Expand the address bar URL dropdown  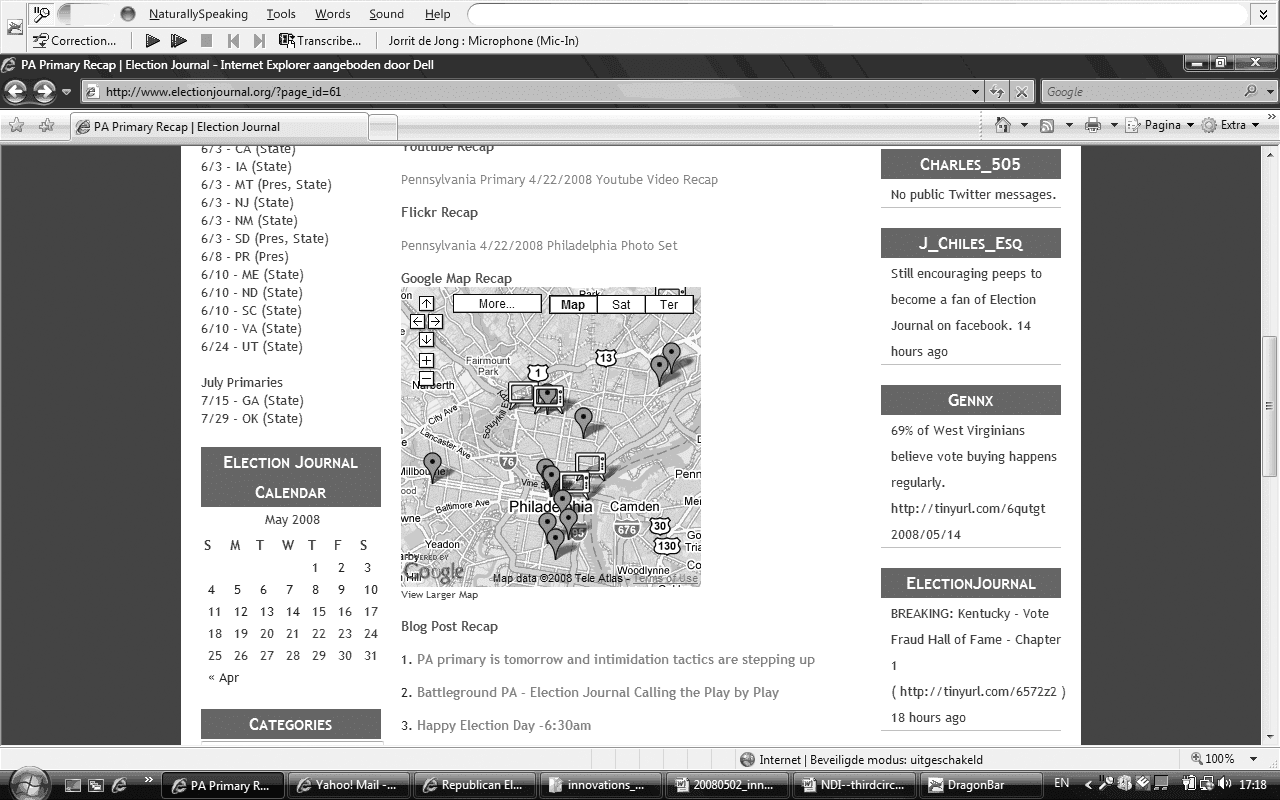point(976,91)
